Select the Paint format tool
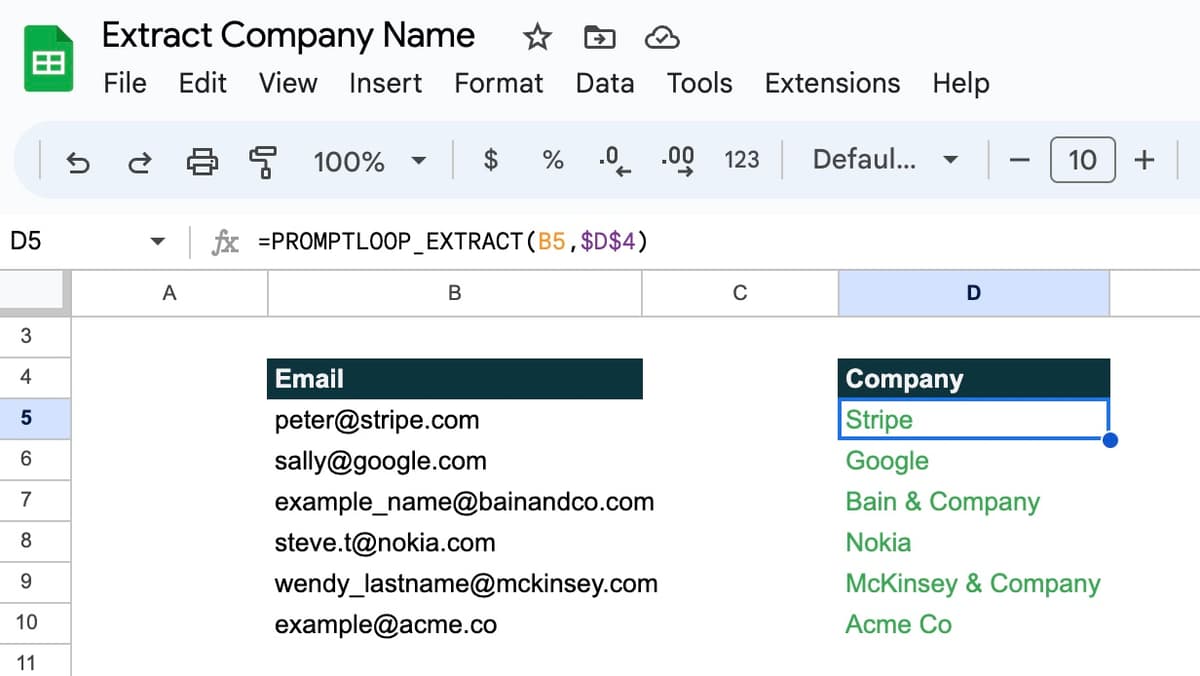The height and width of the screenshot is (676, 1200). coord(264,160)
